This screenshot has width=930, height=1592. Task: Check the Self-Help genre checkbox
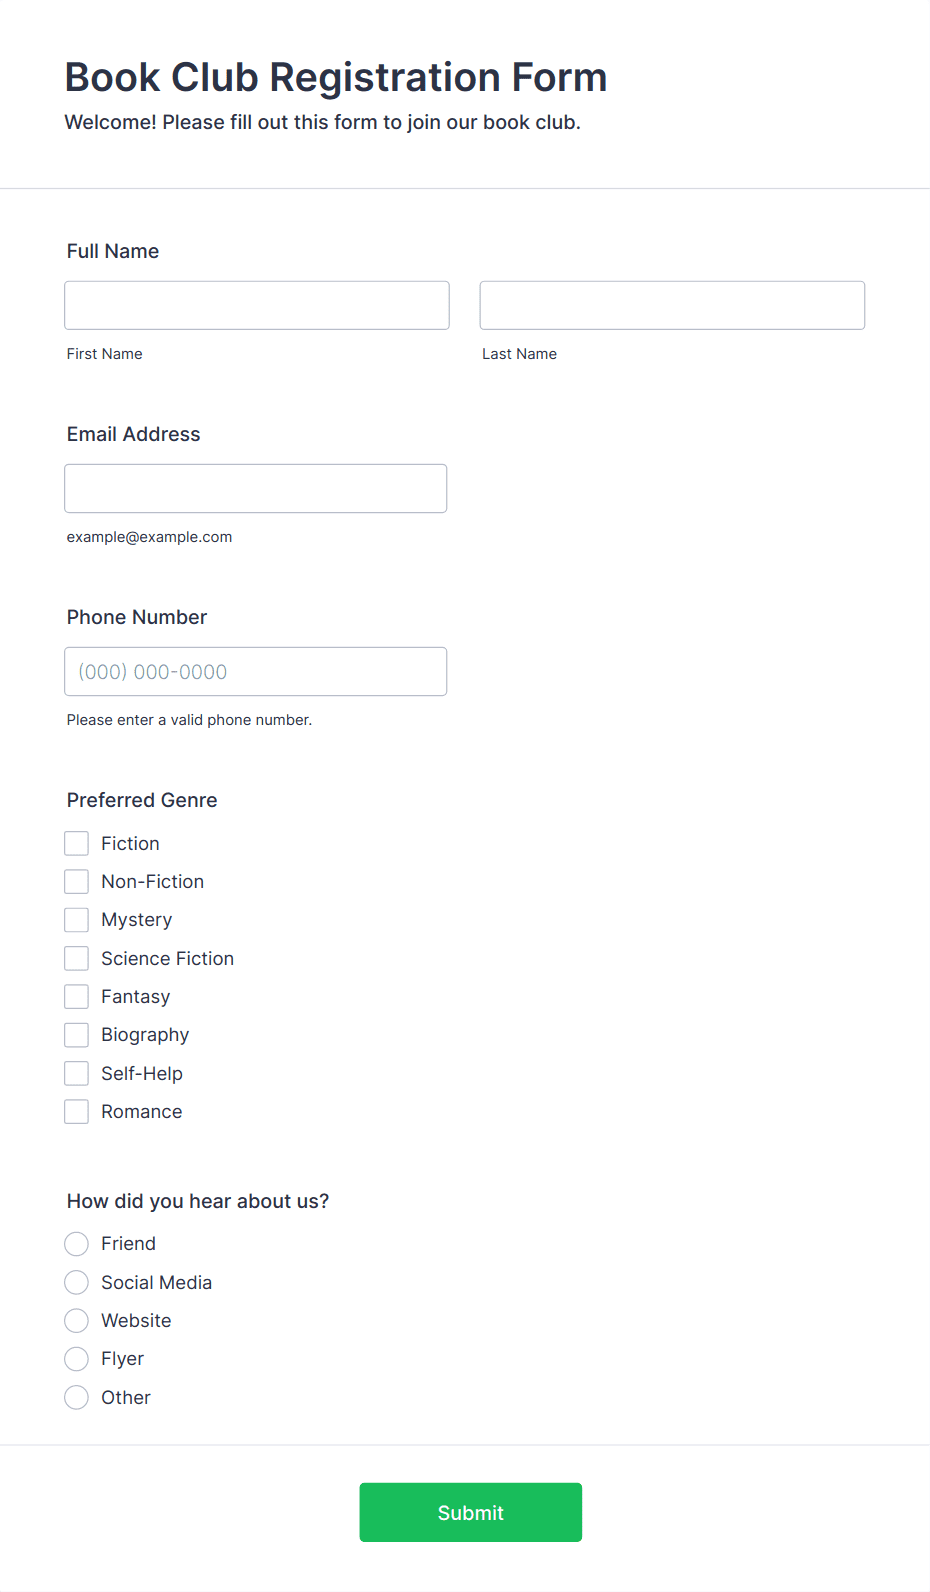coord(76,1073)
